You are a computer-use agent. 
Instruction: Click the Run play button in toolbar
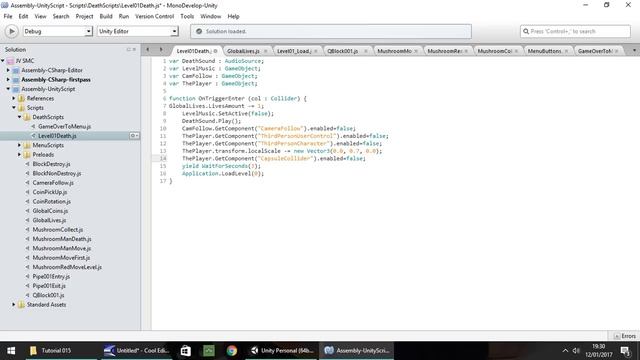11,31
